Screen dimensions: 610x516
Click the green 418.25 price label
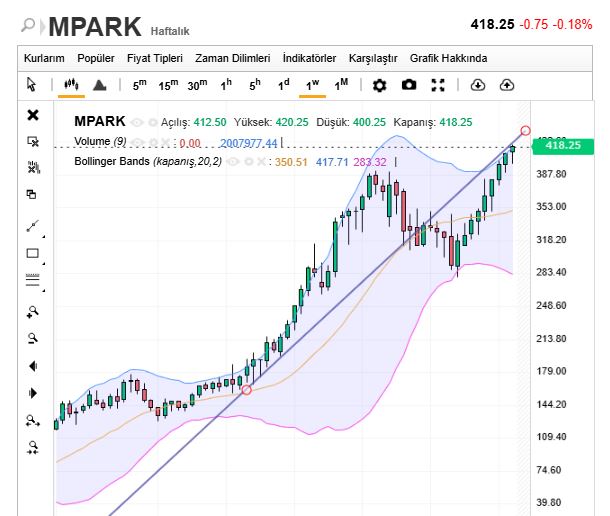[563, 146]
